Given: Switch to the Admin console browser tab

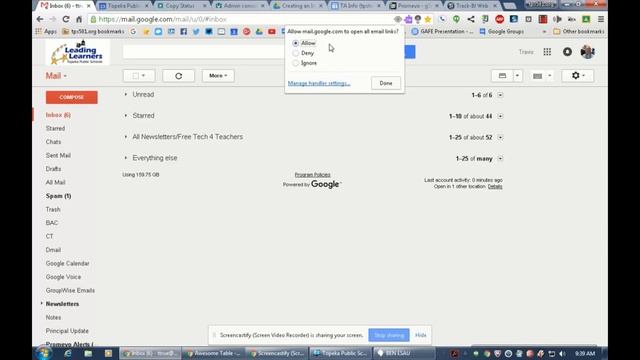Looking at the screenshot, I should [x=240, y=6].
